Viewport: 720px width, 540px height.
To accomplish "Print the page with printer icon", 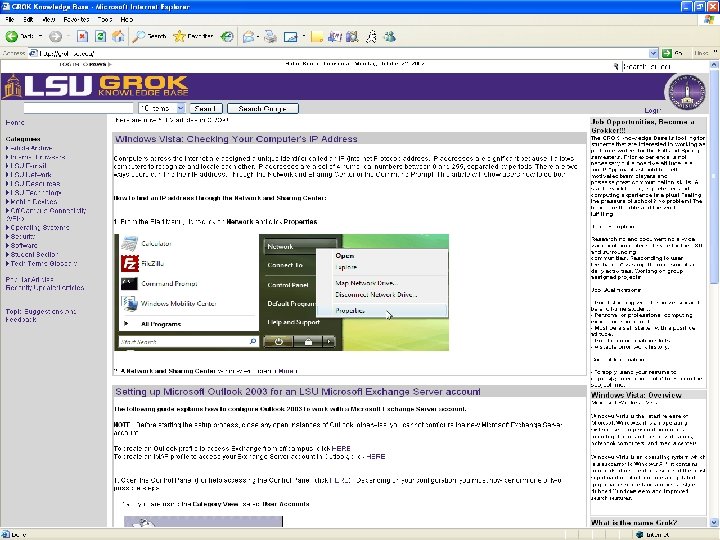I will pos(271,36).
